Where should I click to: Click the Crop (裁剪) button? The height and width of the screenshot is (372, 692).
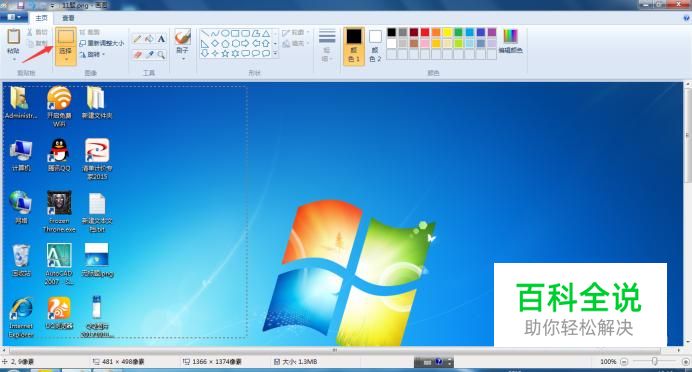pos(90,32)
